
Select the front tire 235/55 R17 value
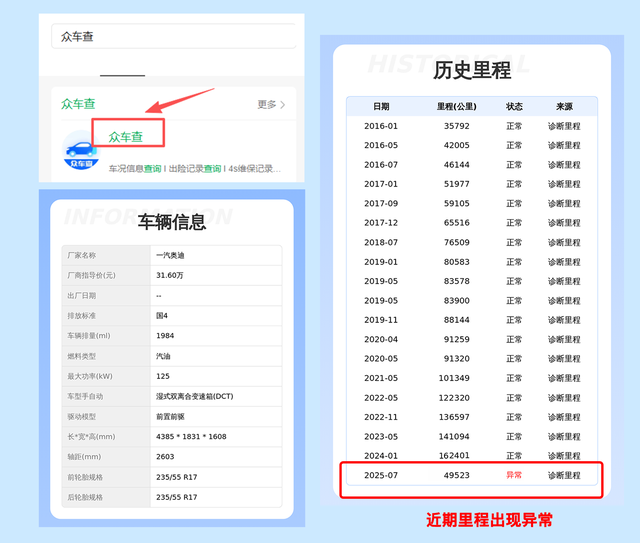coord(177,477)
